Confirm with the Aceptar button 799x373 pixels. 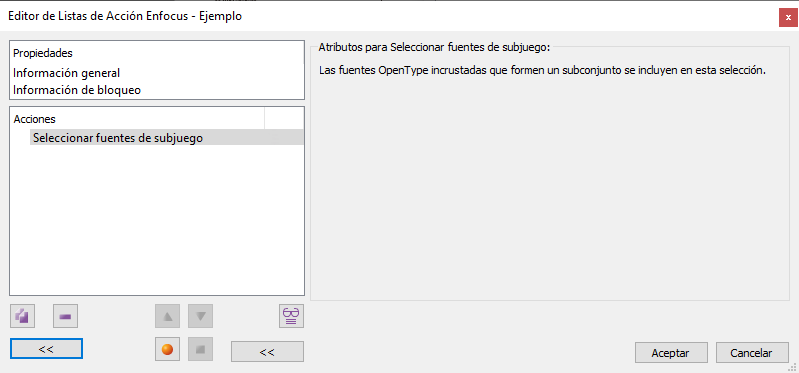point(671,353)
